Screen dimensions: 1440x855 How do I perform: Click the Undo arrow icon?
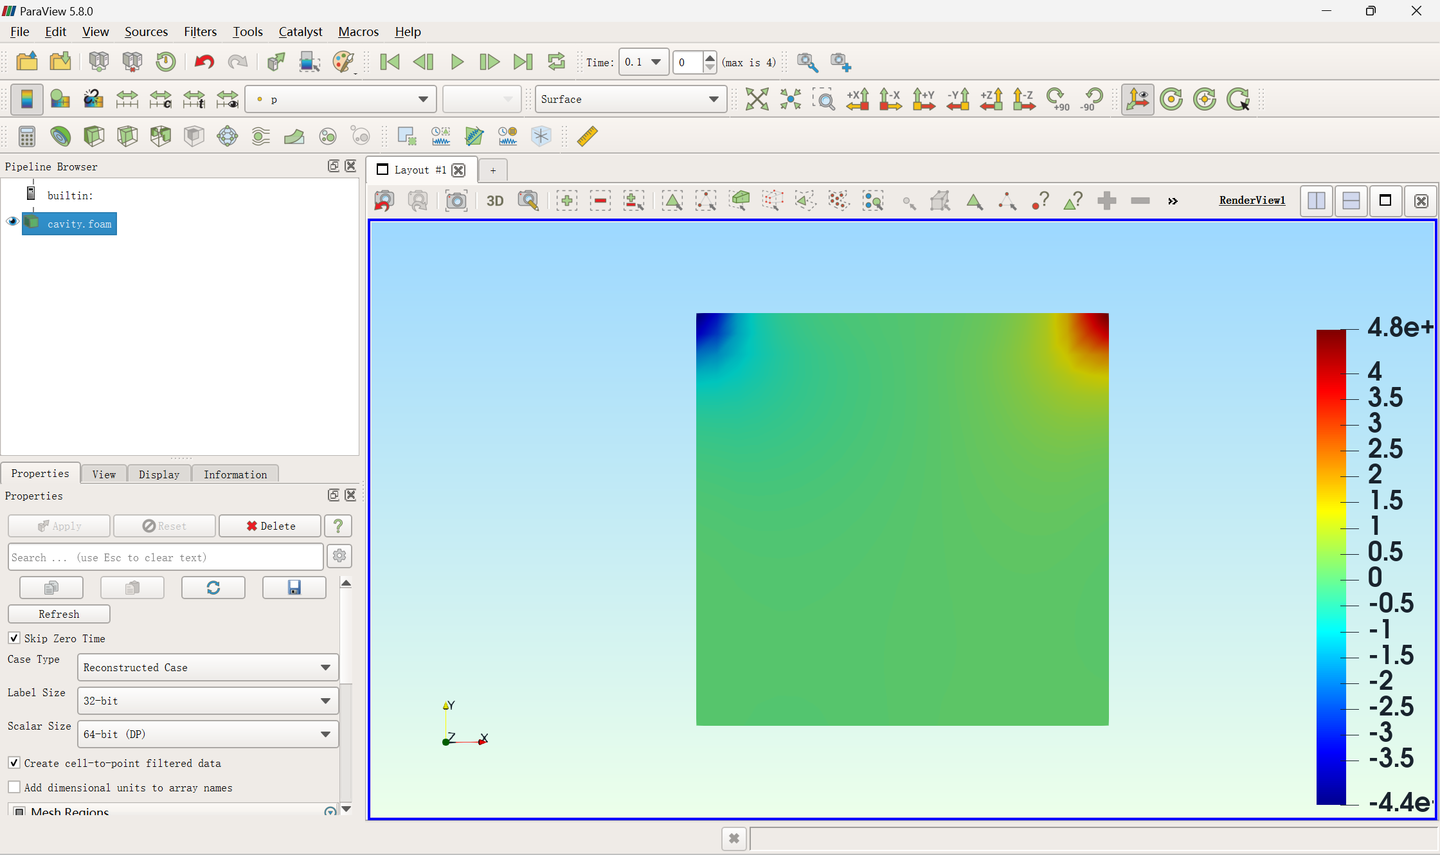[204, 62]
